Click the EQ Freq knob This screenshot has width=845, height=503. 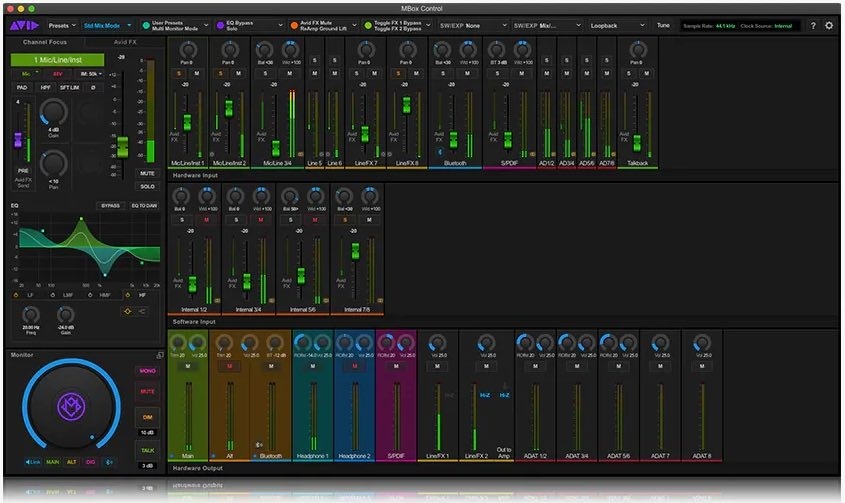click(31, 314)
